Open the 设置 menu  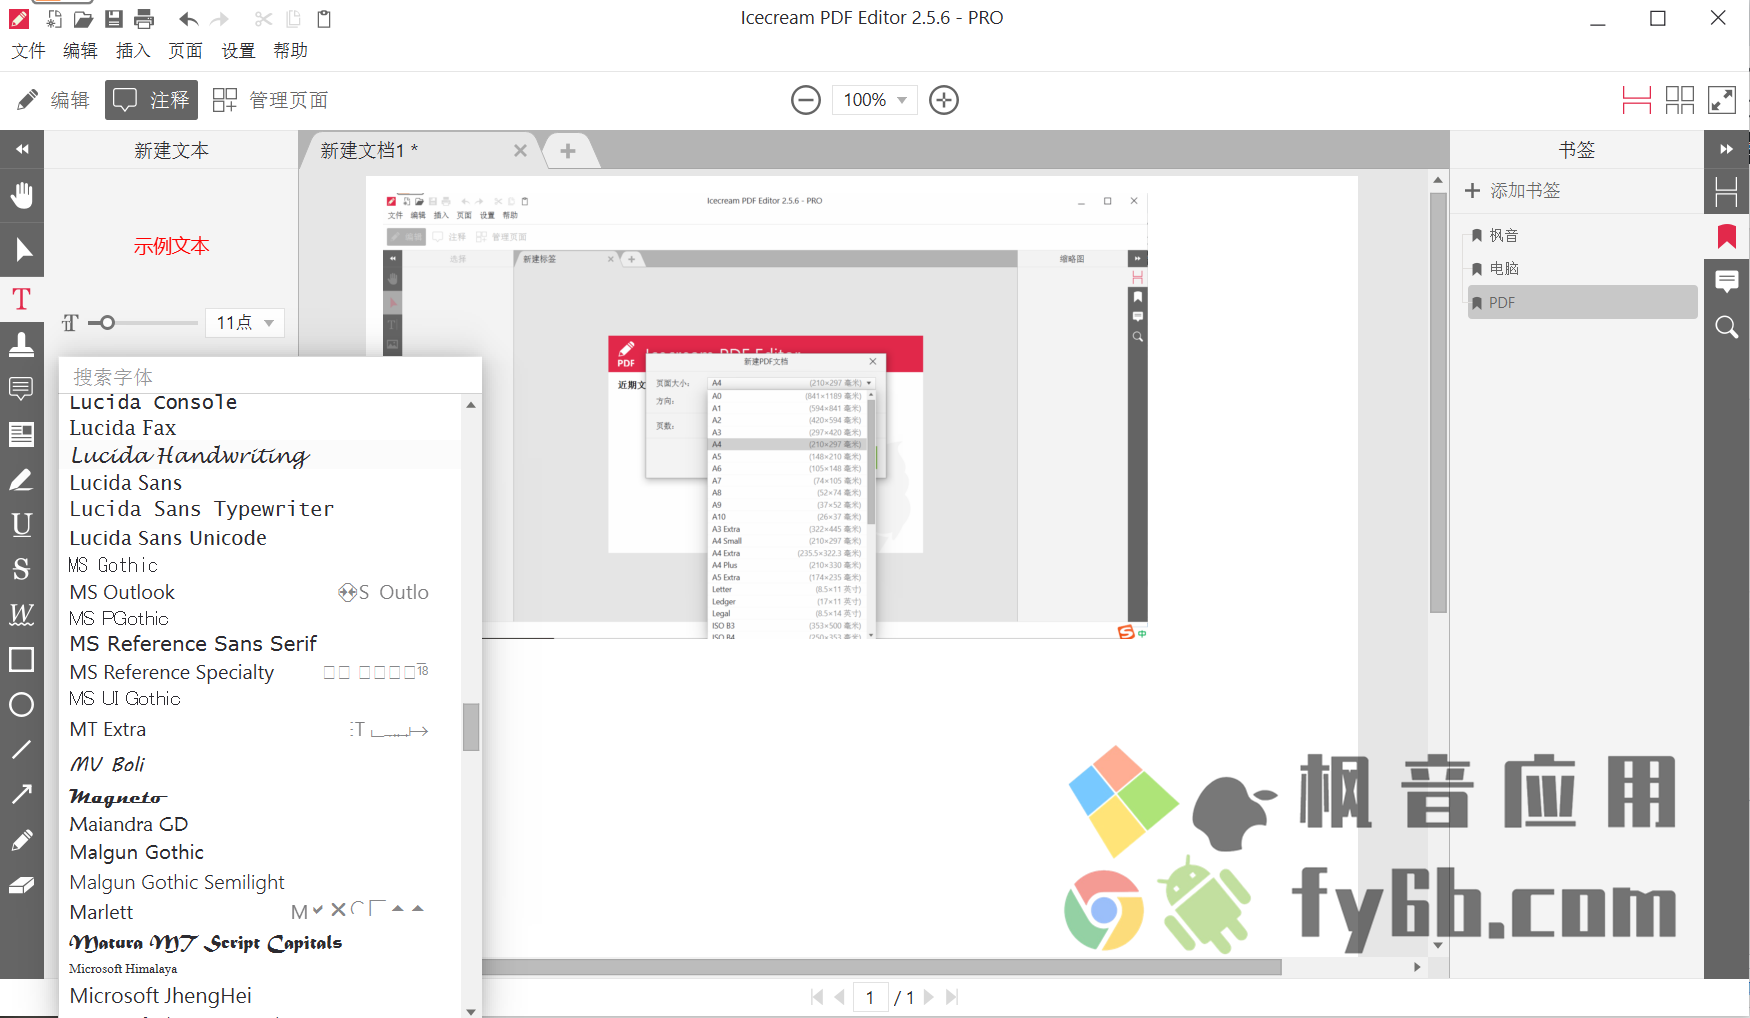tap(238, 51)
